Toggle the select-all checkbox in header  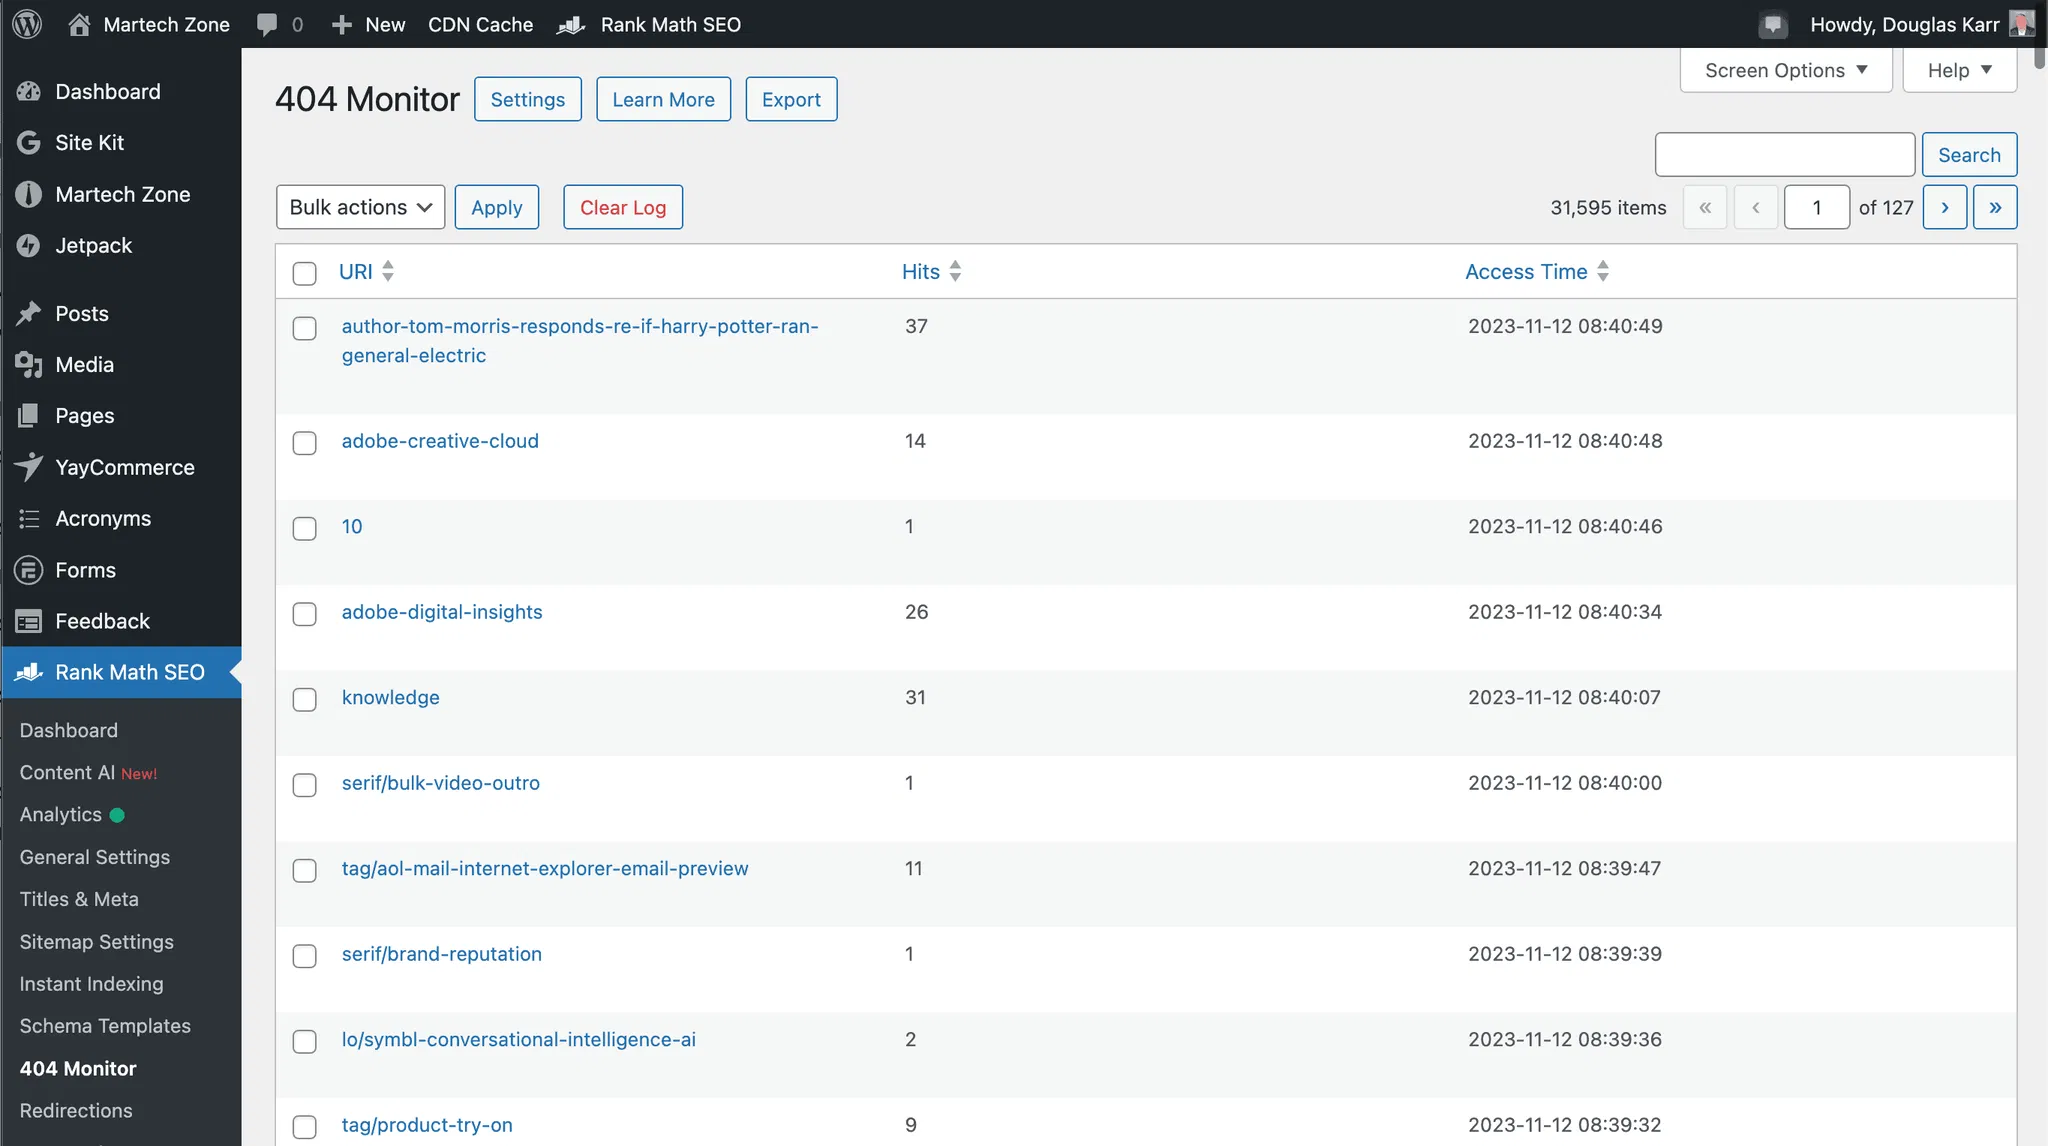[x=304, y=273]
